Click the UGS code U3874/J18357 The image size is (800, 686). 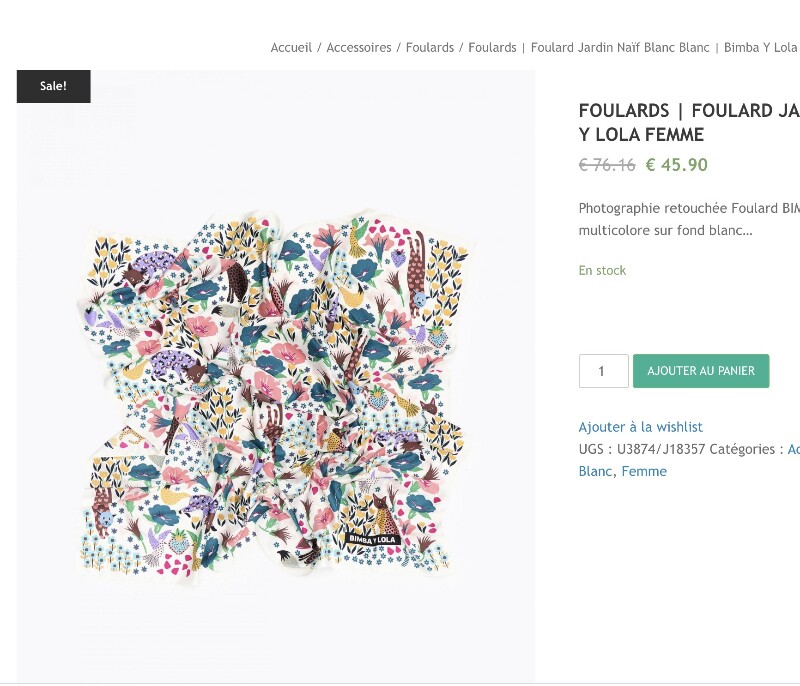click(x=661, y=449)
